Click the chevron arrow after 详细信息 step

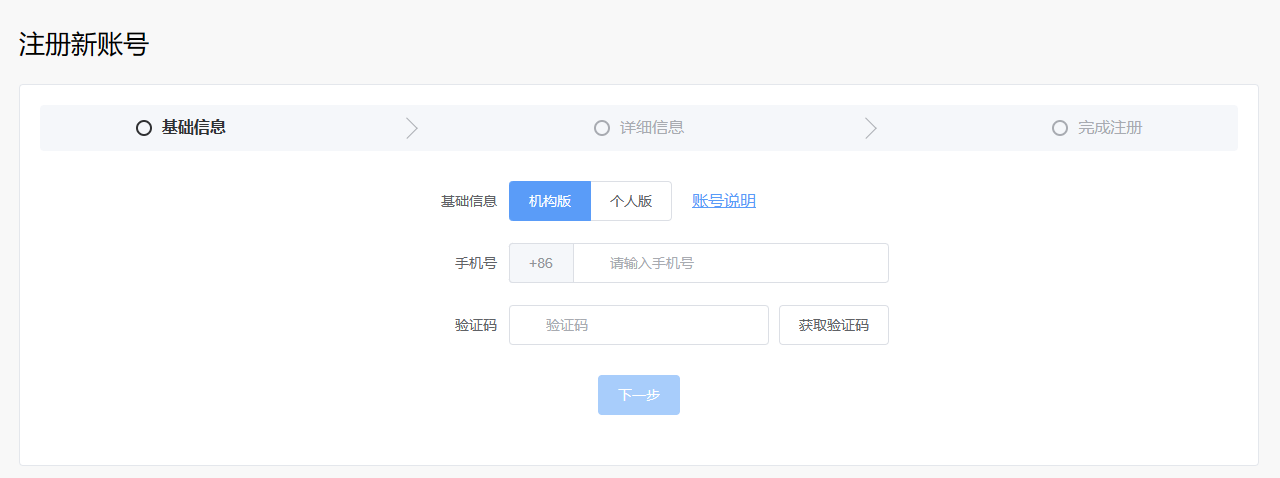[x=870, y=128]
